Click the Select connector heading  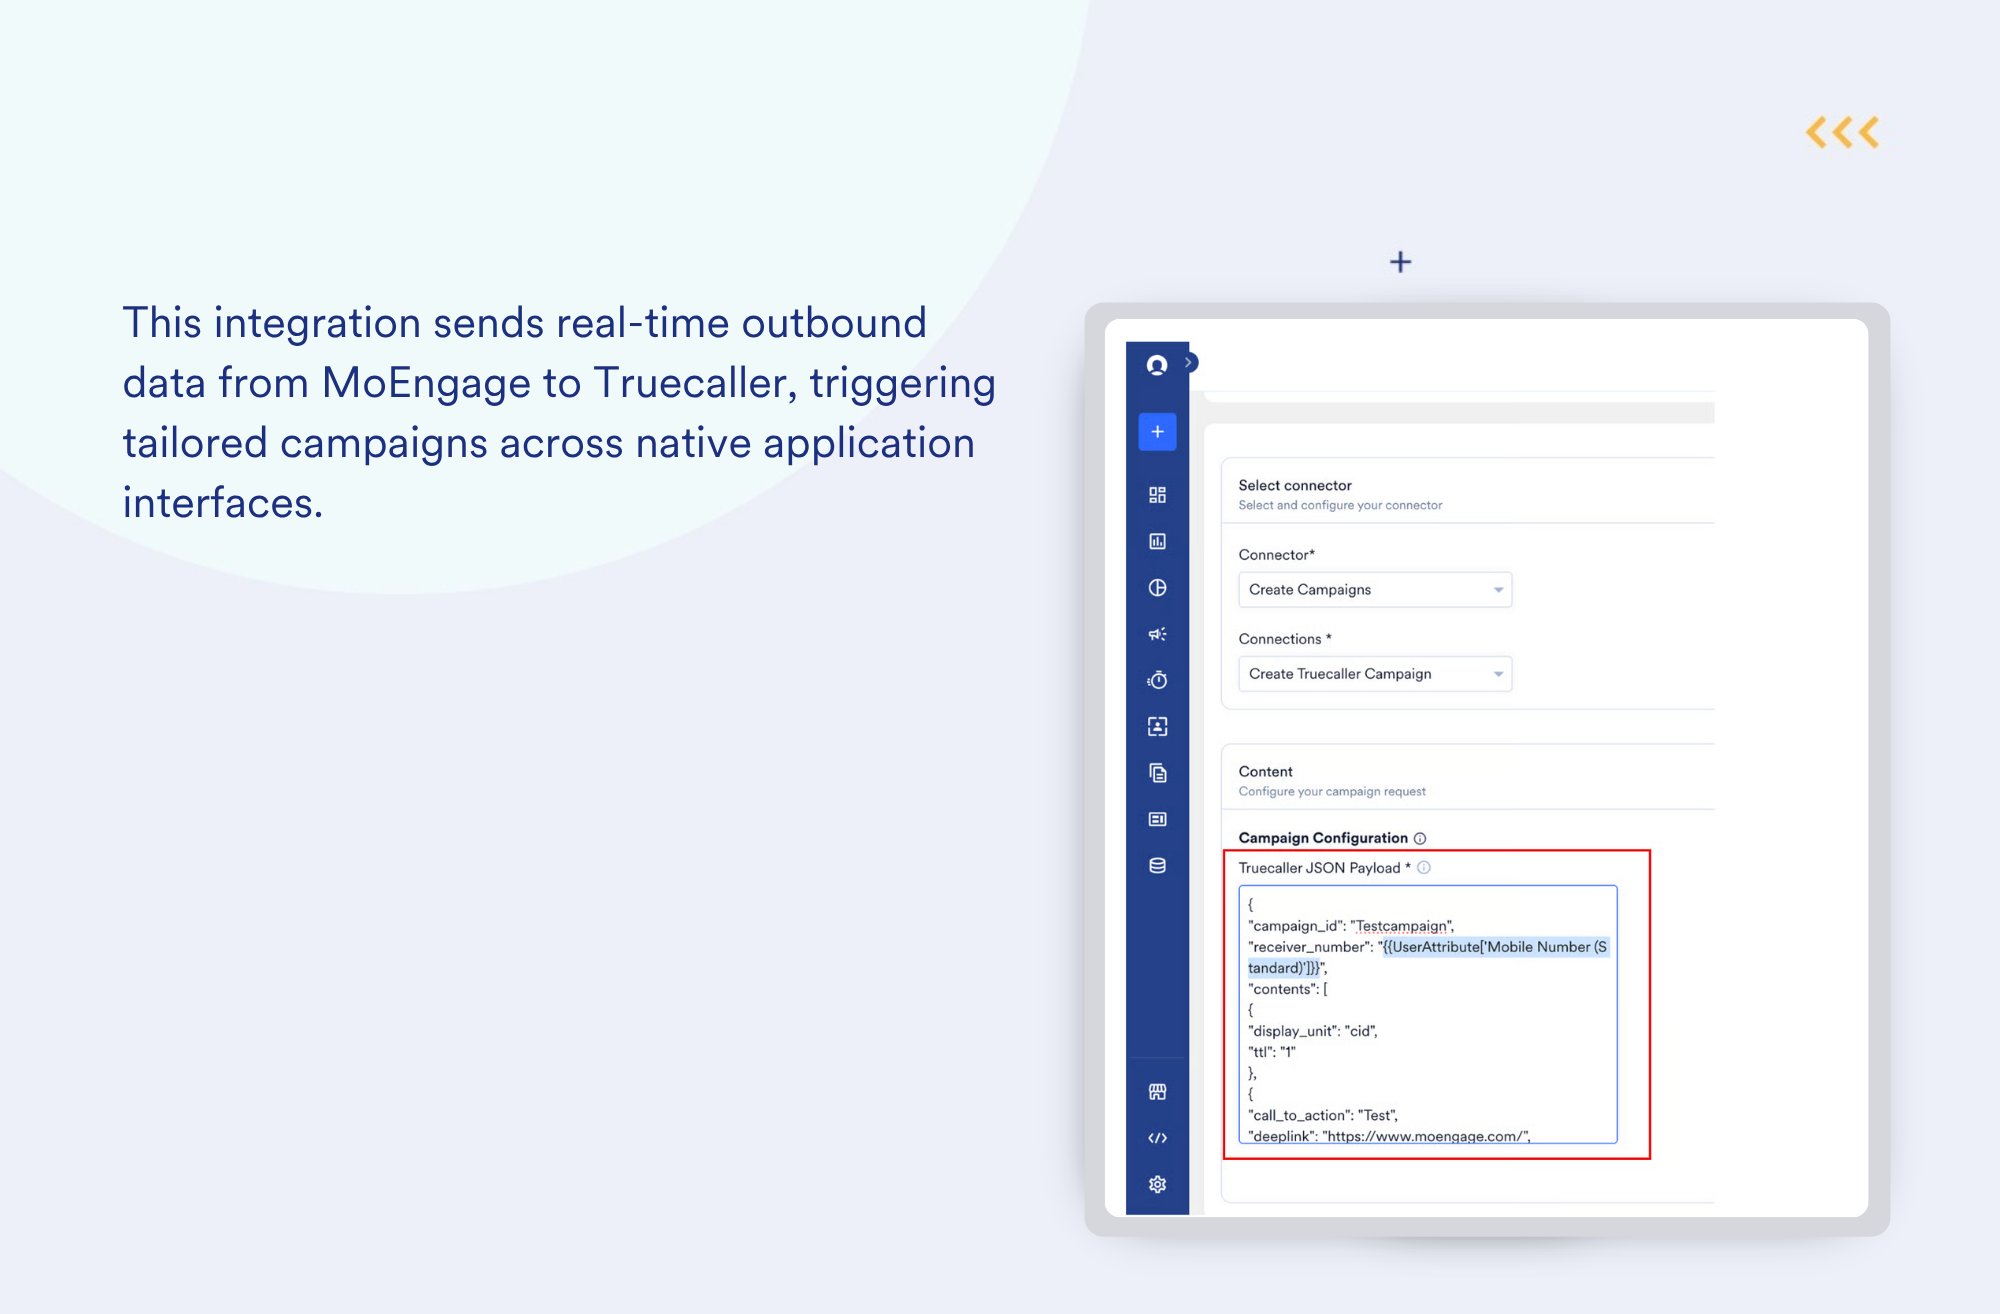tap(1295, 485)
